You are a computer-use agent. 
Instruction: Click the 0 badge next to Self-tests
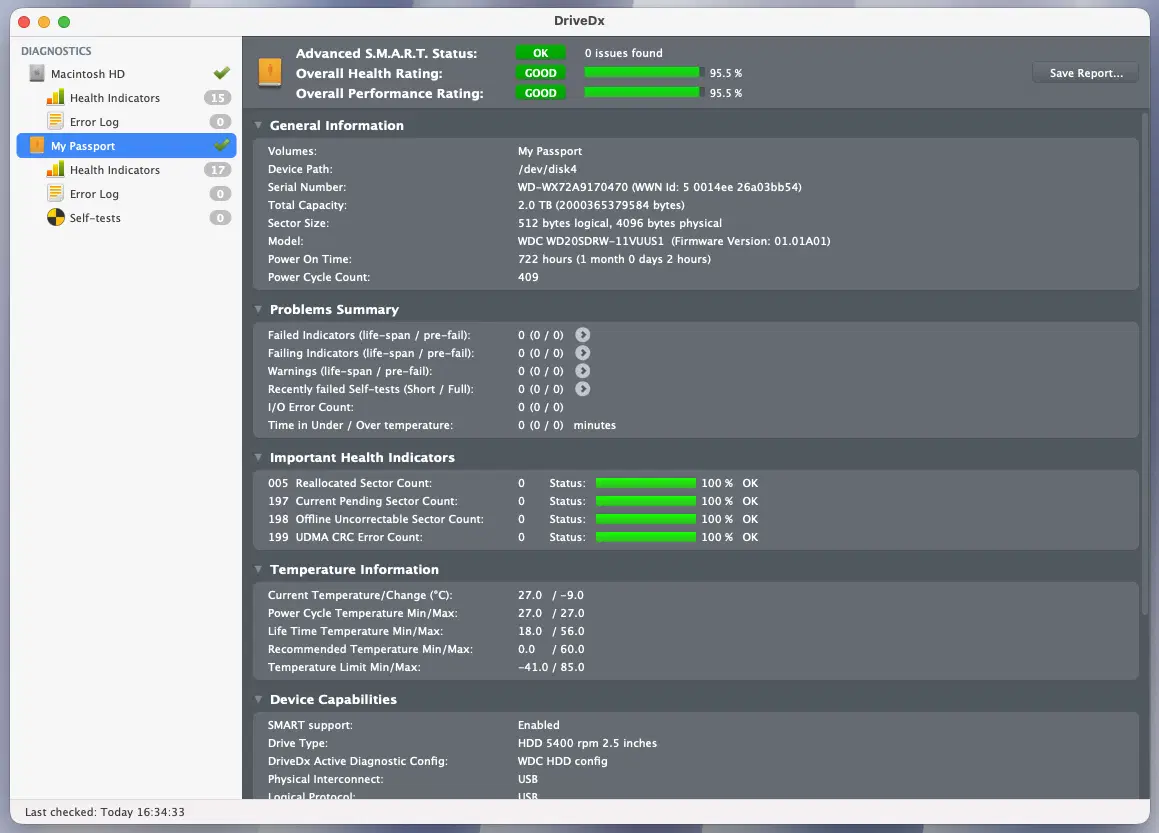(x=220, y=217)
